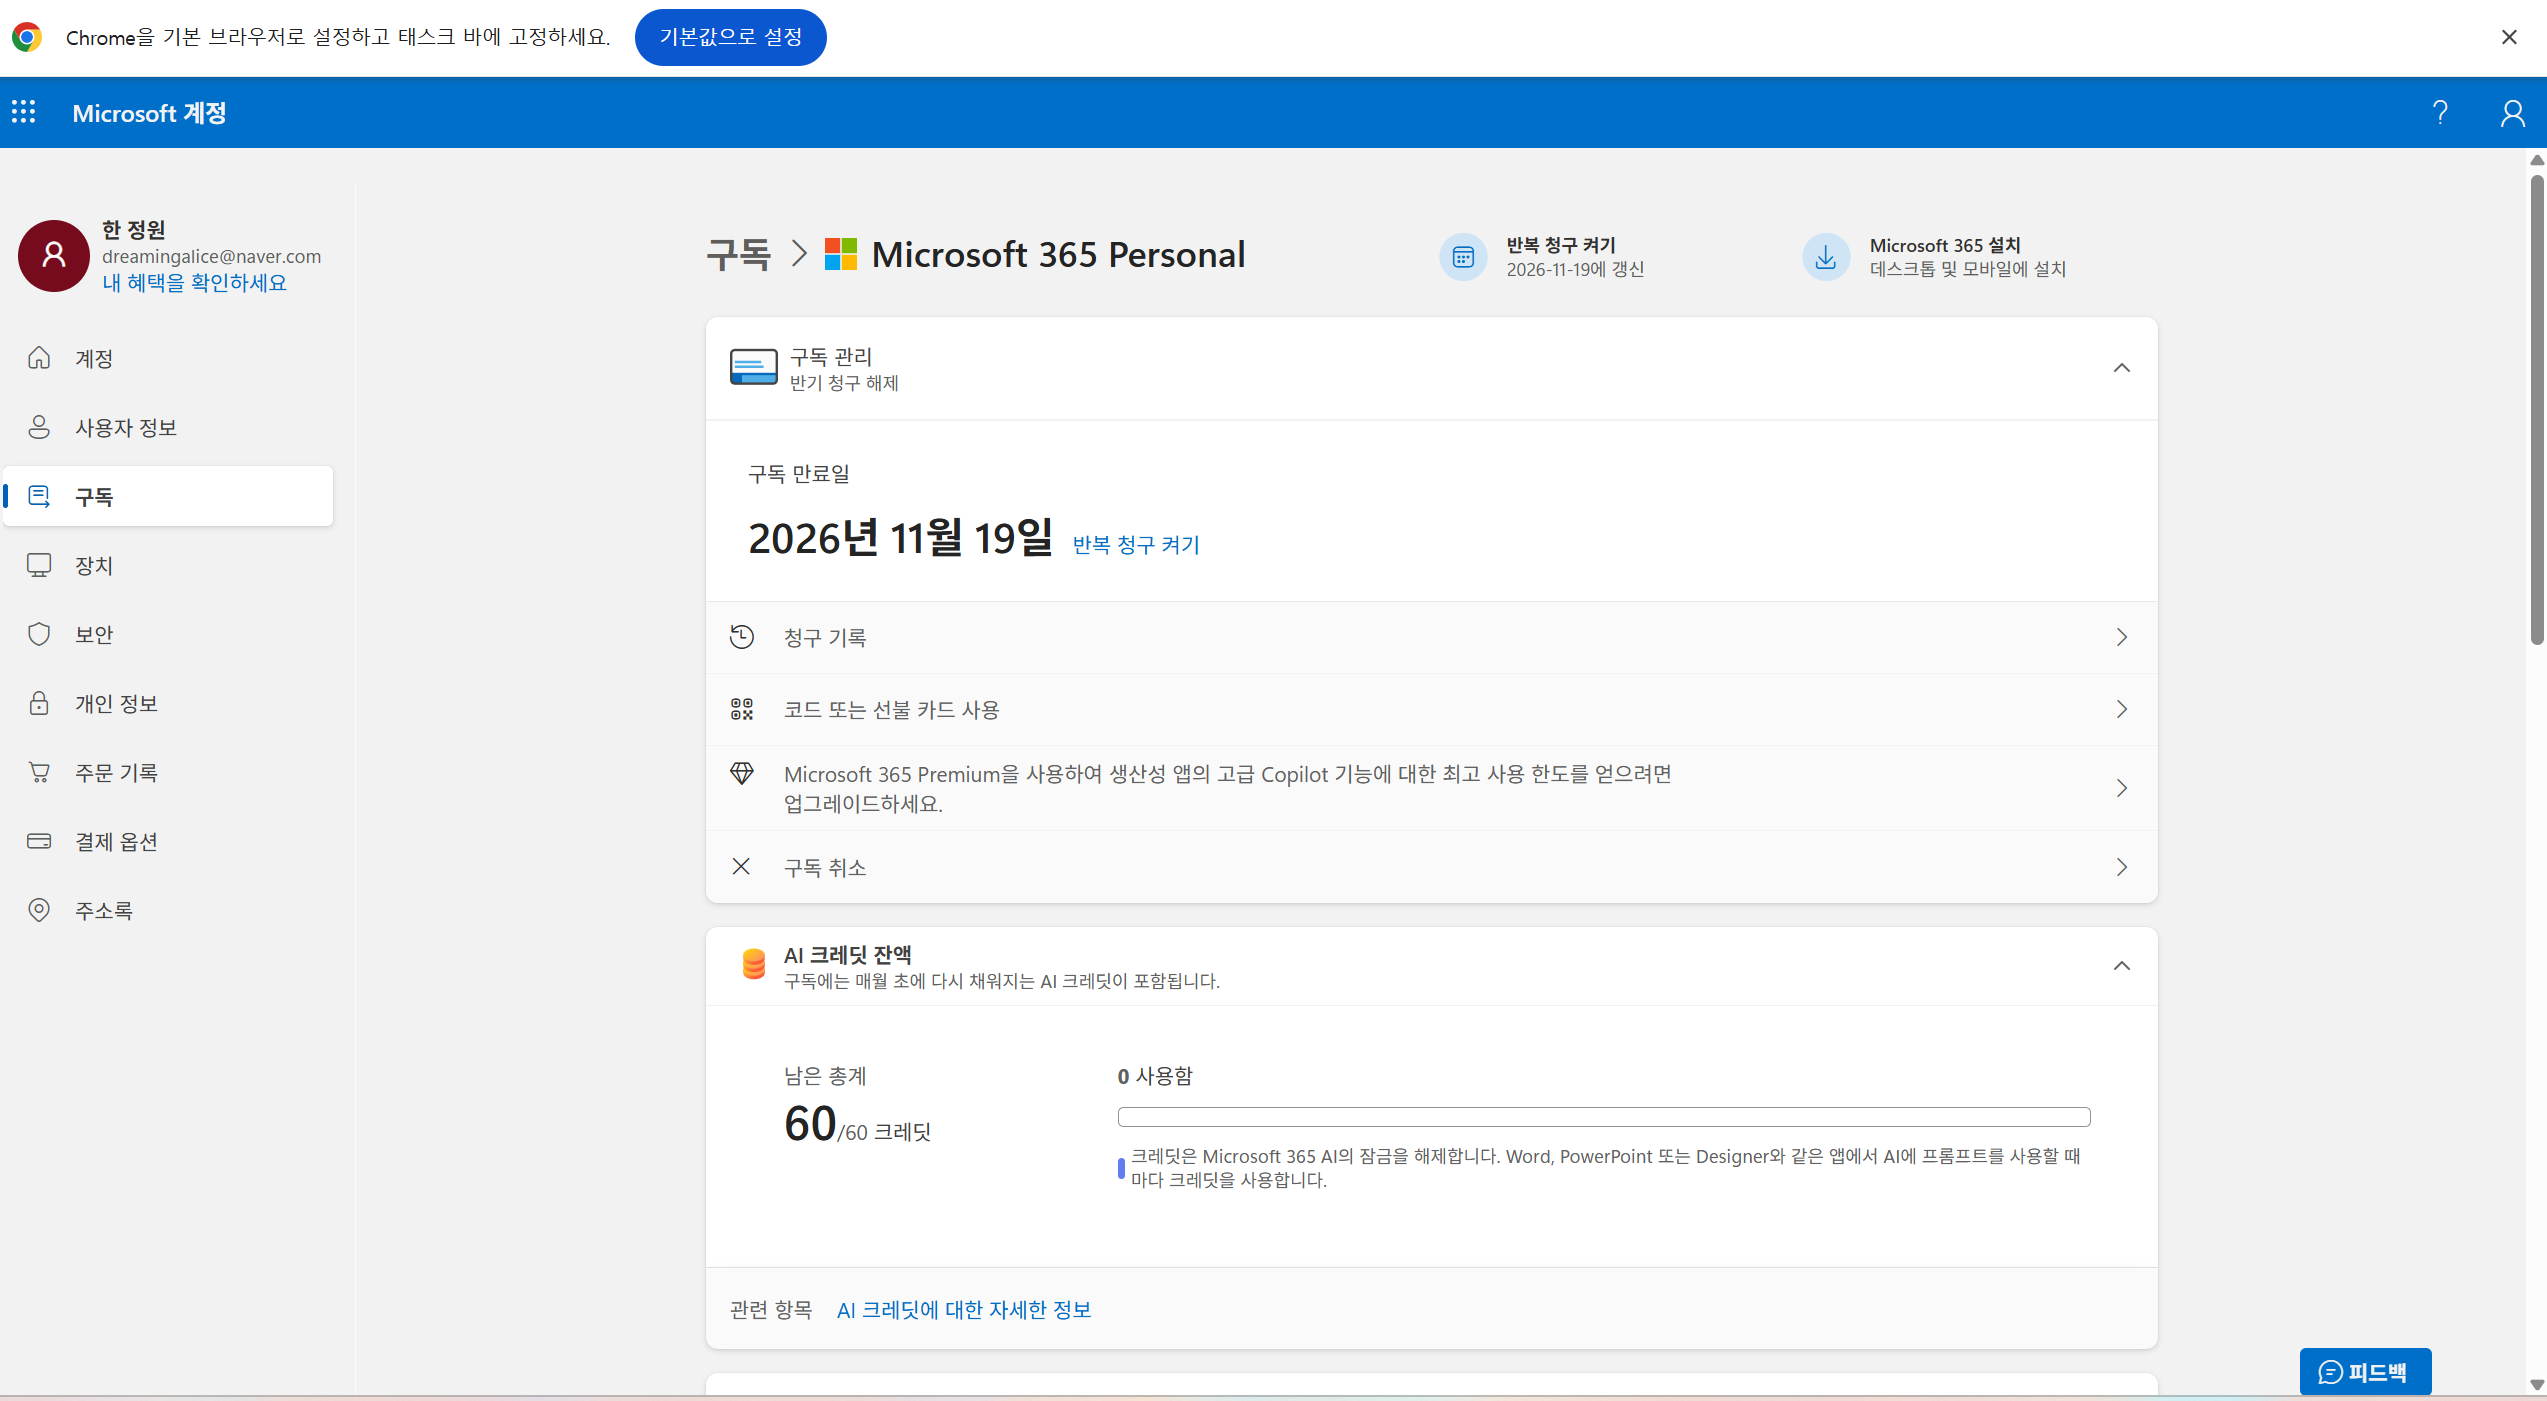Click the 구독 breadcrumb heading
Image resolution: width=2547 pixels, height=1401 pixels.
pos(739,255)
